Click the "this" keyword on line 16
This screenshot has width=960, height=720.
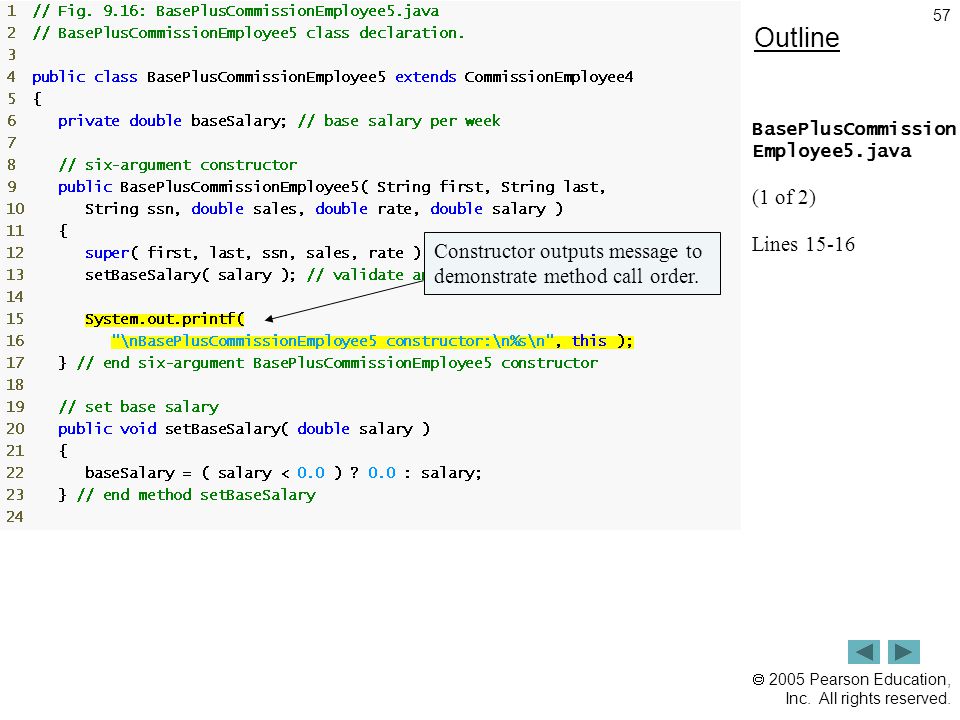(x=589, y=341)
